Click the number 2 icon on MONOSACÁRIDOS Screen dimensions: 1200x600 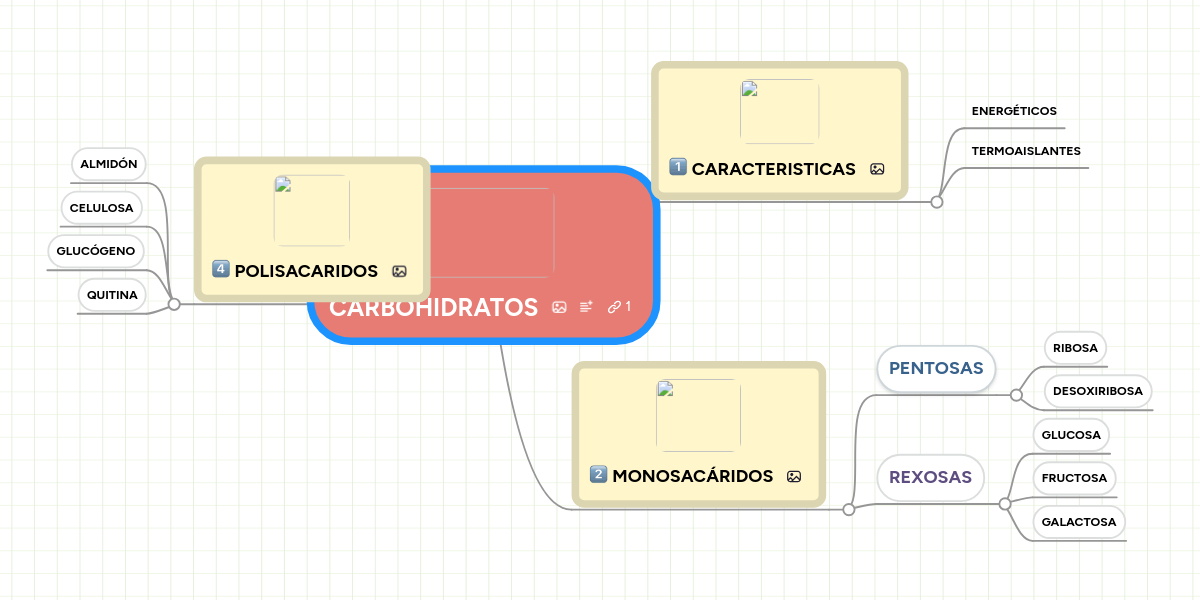599,475
